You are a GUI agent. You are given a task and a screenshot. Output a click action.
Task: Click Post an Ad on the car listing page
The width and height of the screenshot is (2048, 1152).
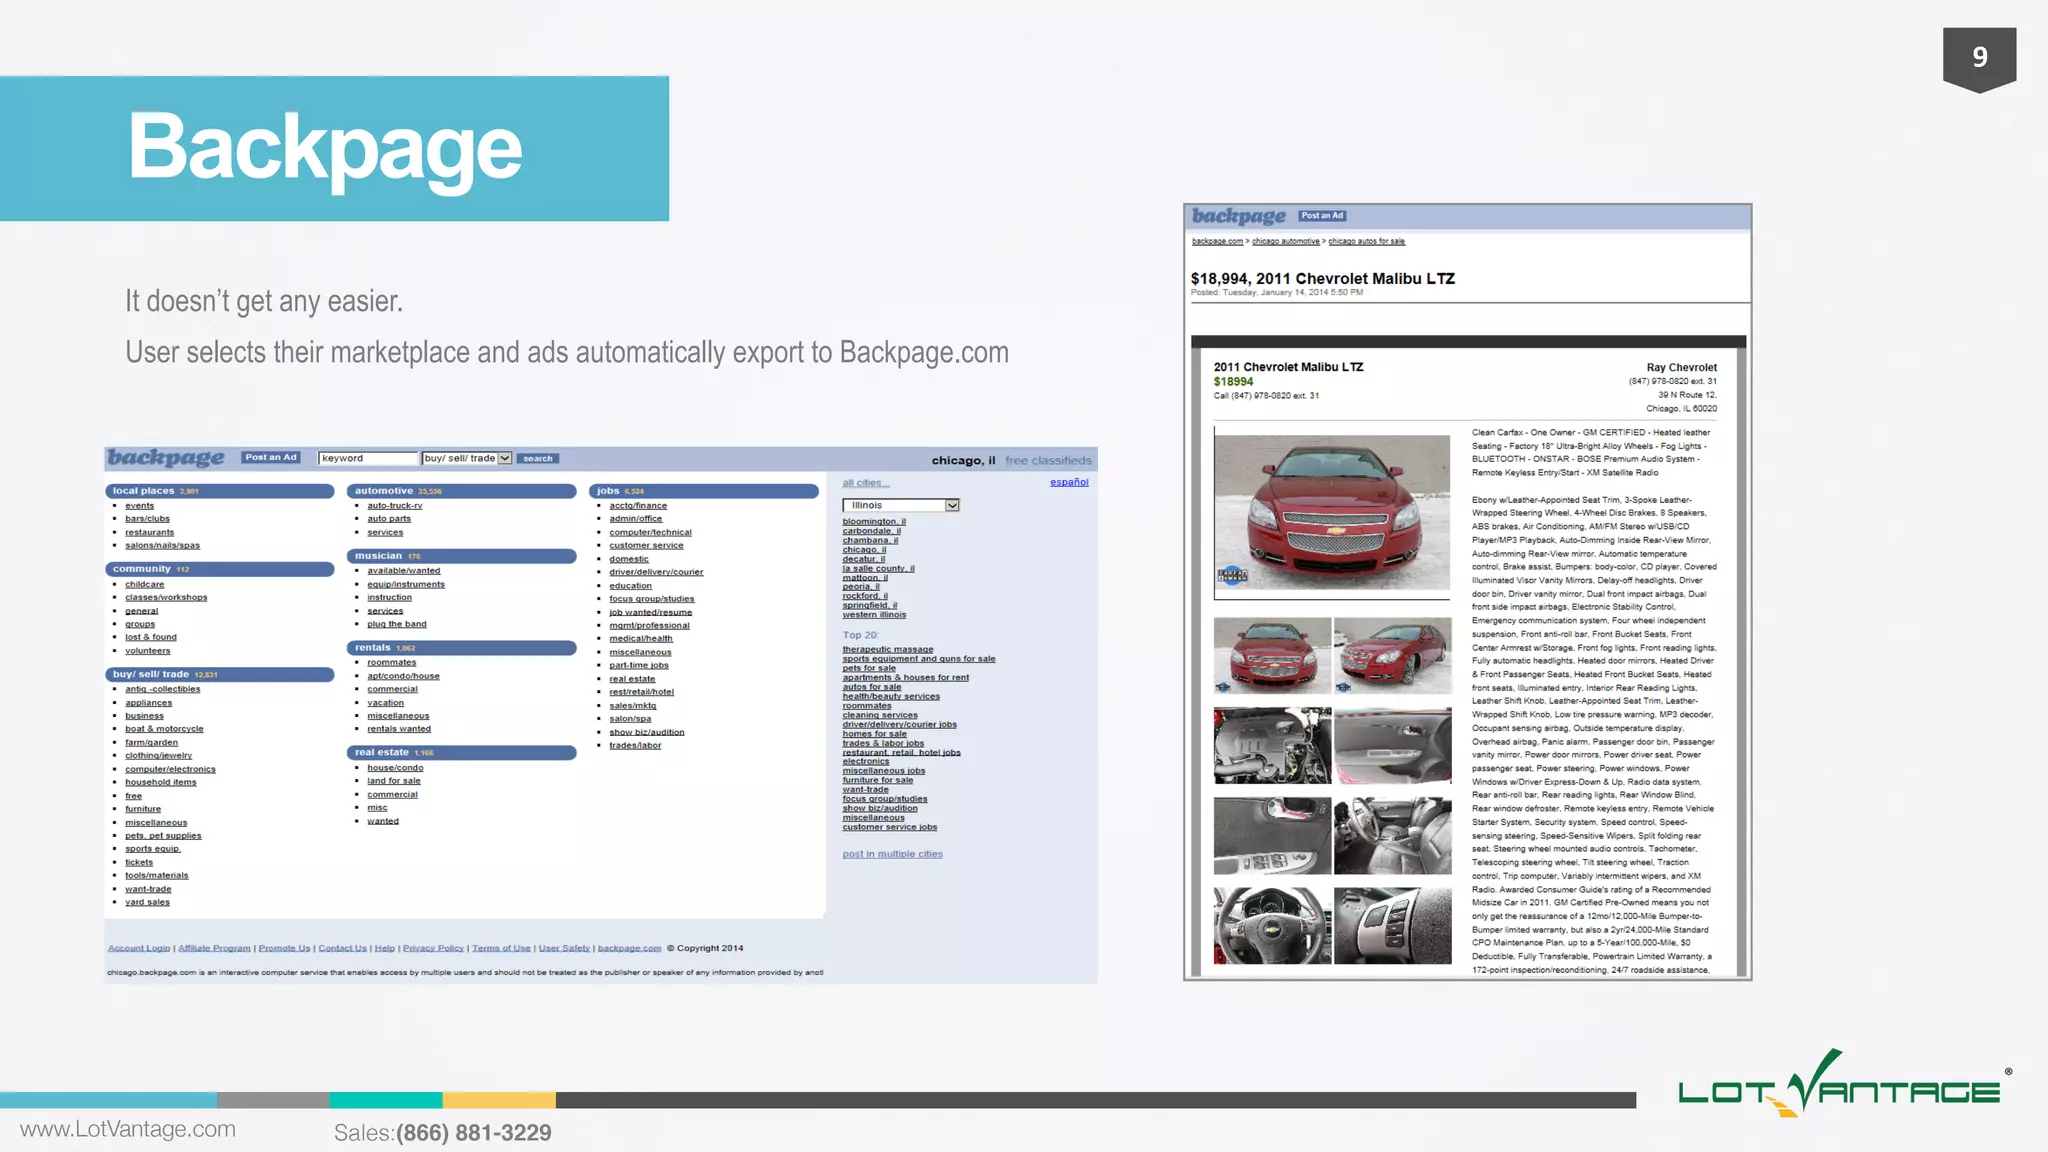tap(1322, 216)
